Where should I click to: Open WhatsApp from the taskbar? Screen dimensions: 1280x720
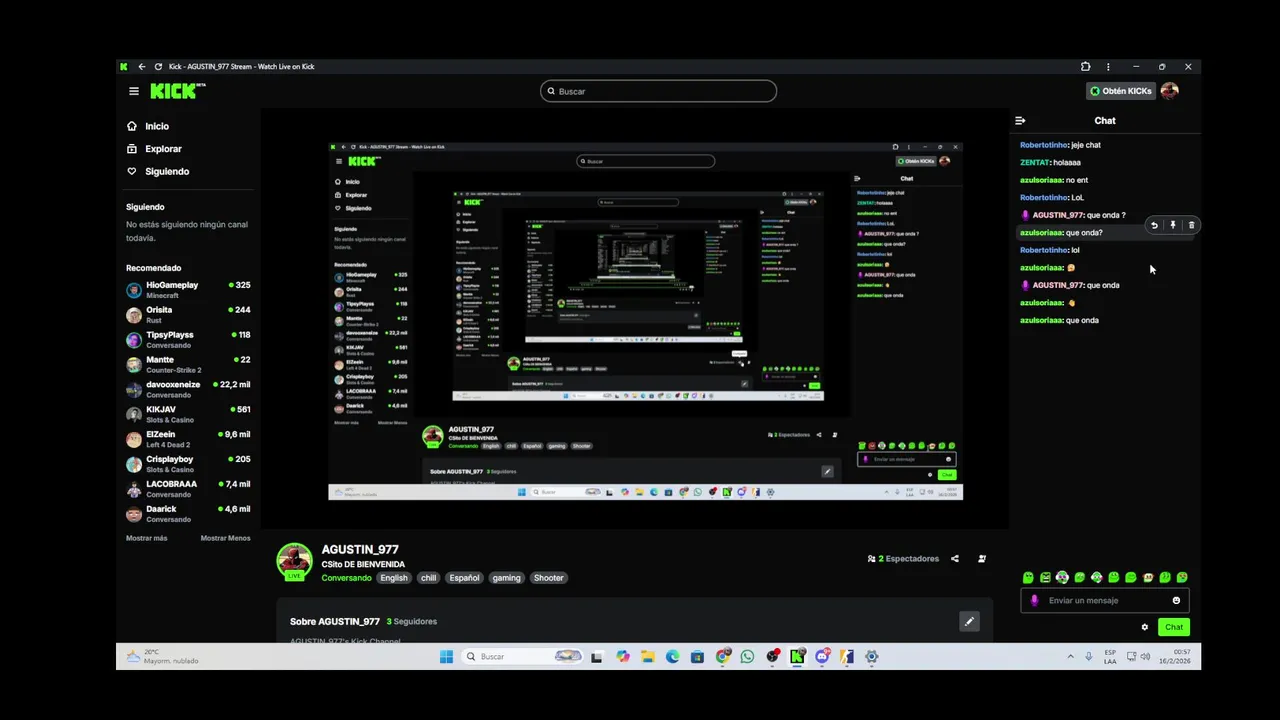(x=747, y=657)
